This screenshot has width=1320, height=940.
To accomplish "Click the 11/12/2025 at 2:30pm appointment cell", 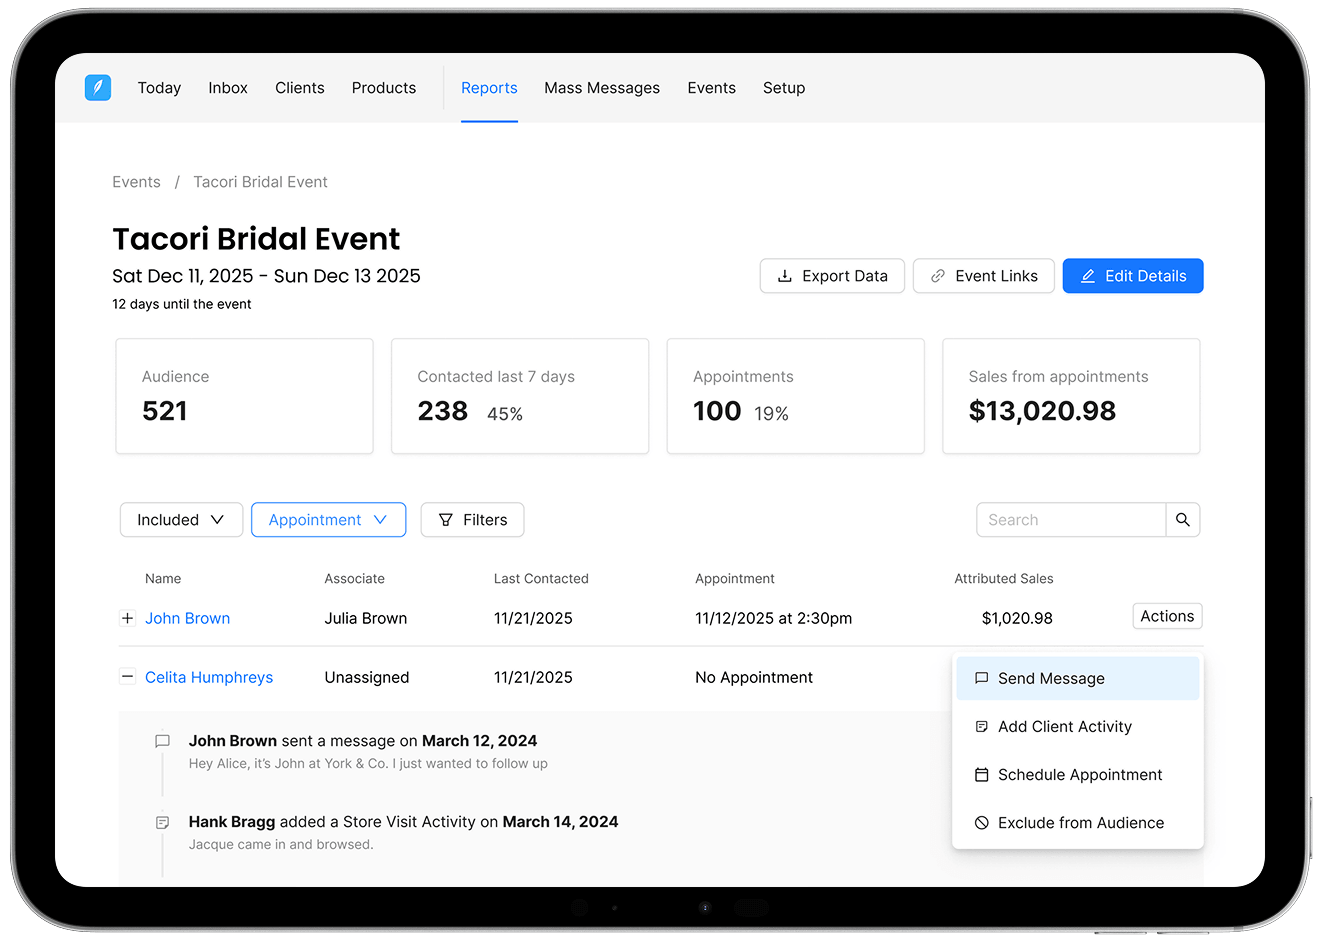I will coord(774,618).
